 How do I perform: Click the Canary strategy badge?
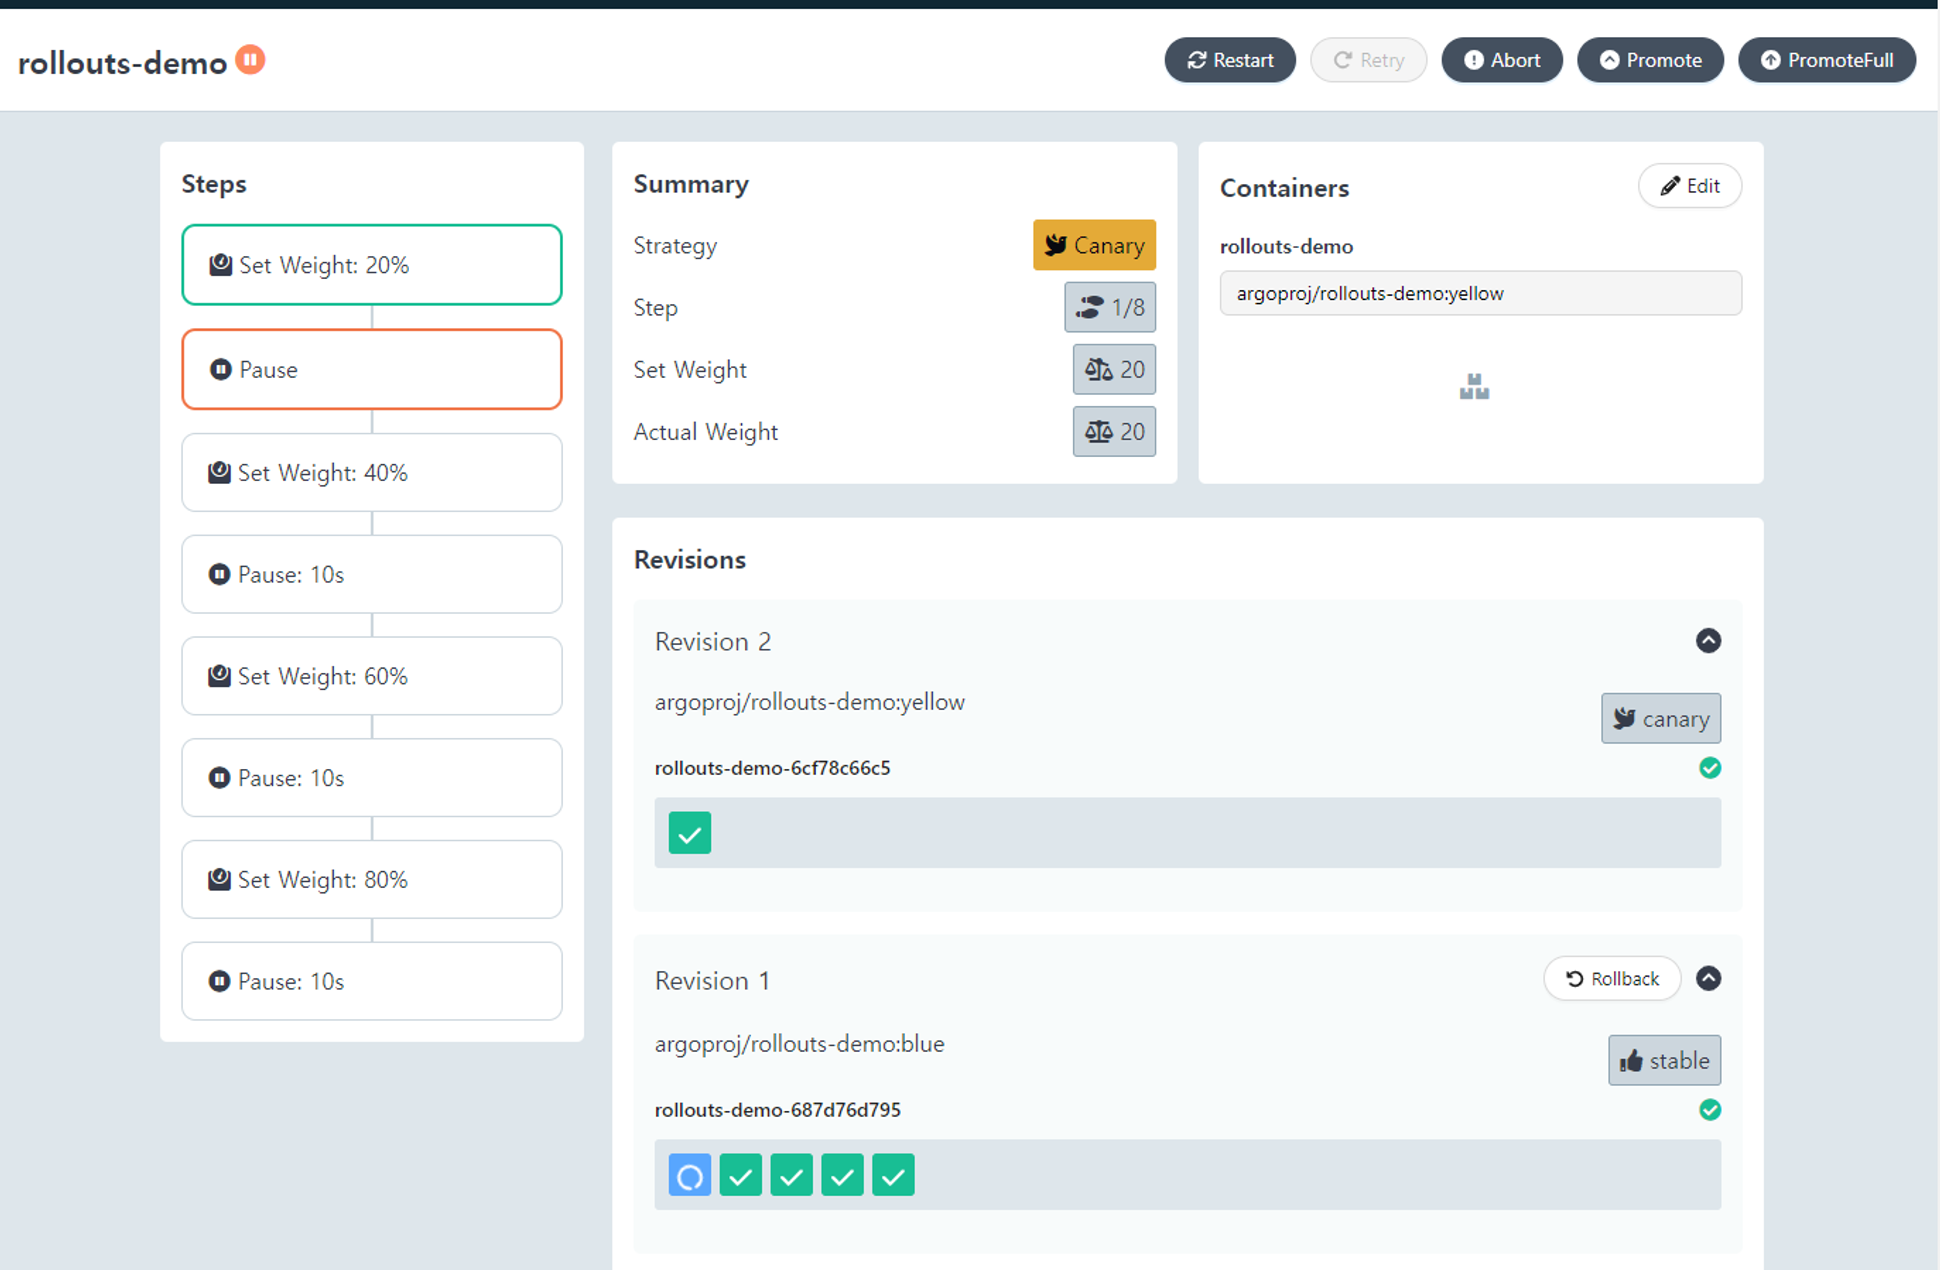click(1094, 245)
